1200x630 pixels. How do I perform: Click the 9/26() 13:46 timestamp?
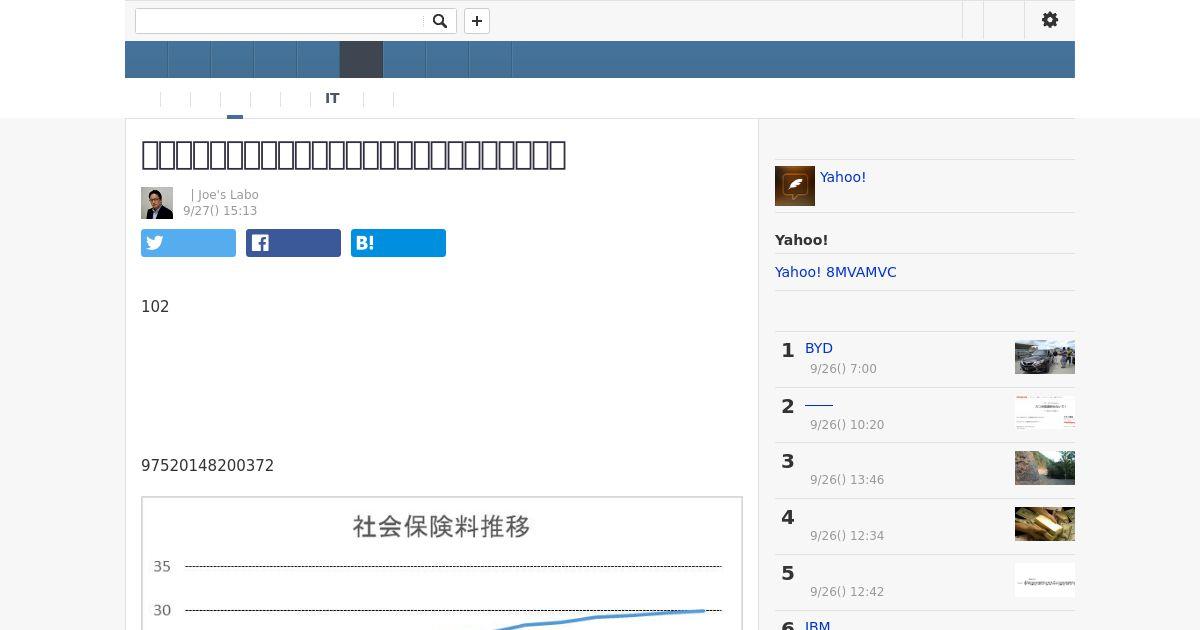847,480
